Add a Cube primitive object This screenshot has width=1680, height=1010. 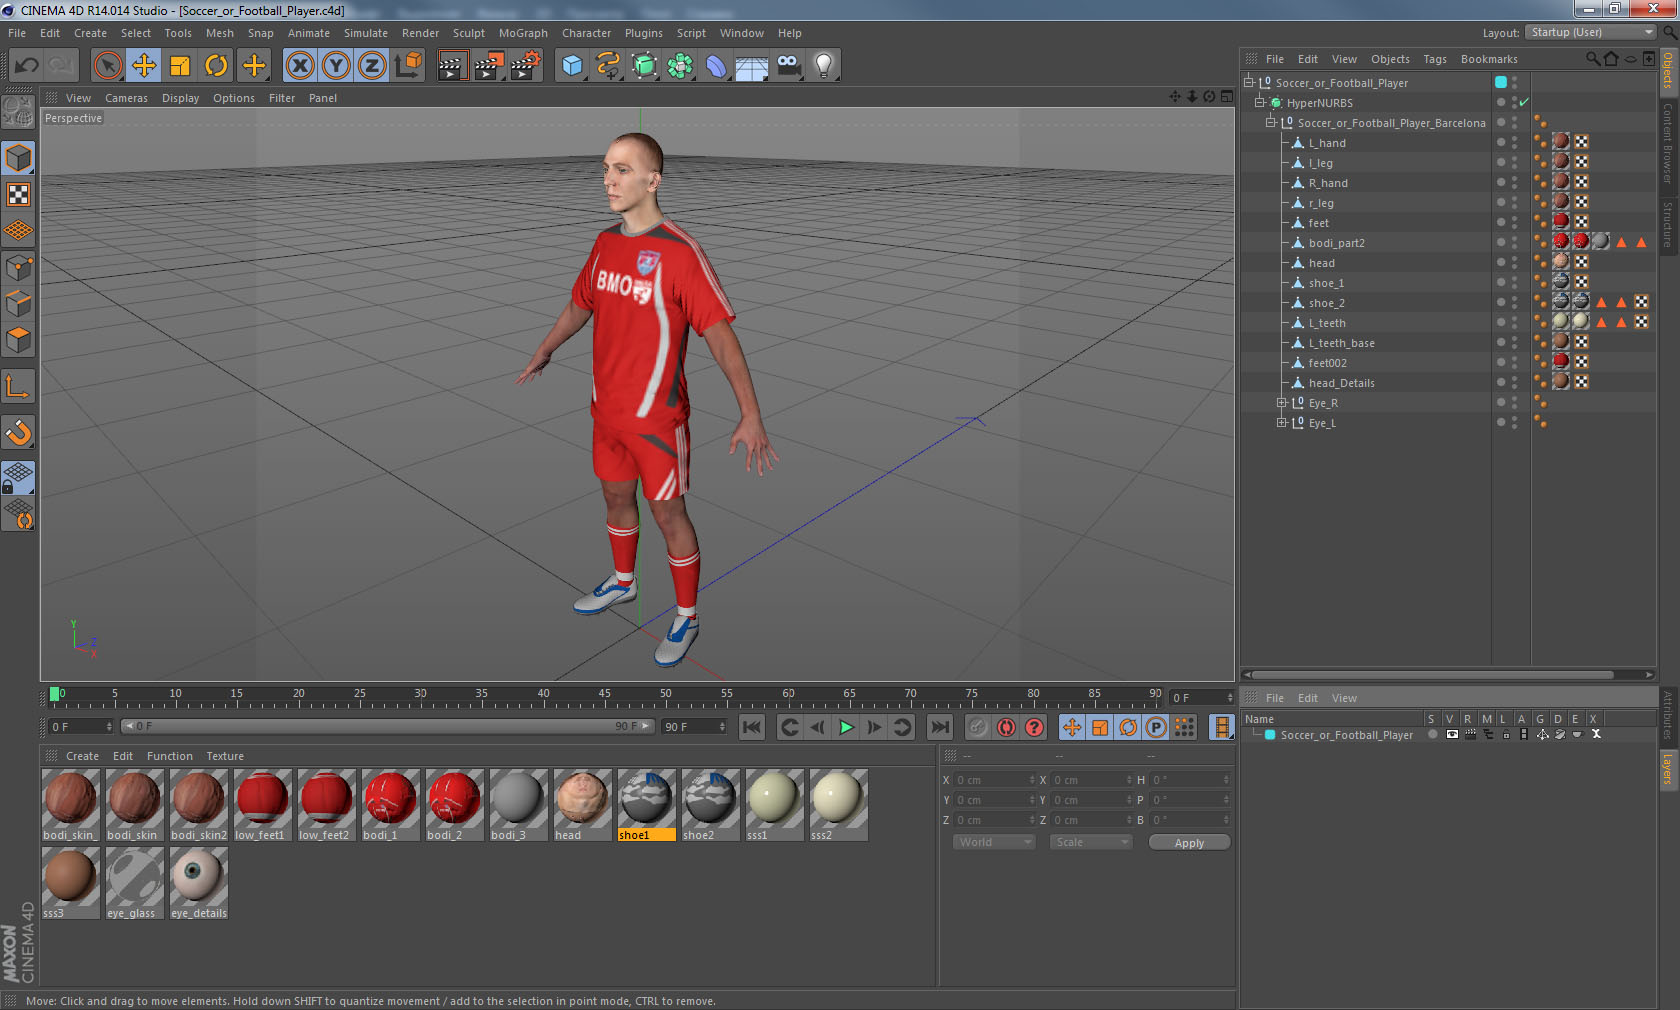coord(572,66)
